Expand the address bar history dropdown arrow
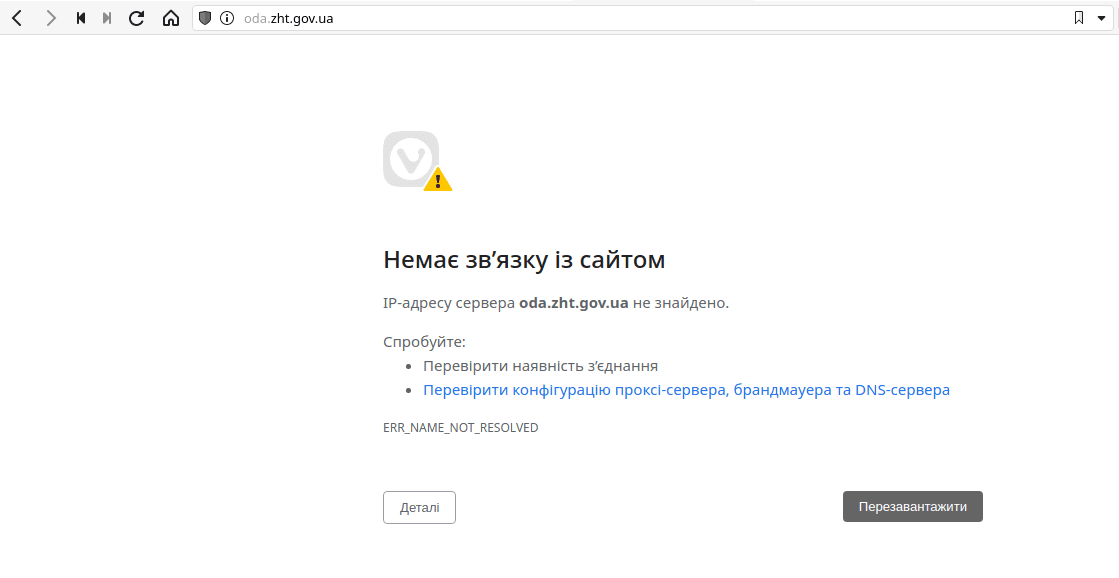This screenshot has width=1119, height=578. pos(1101,18)
